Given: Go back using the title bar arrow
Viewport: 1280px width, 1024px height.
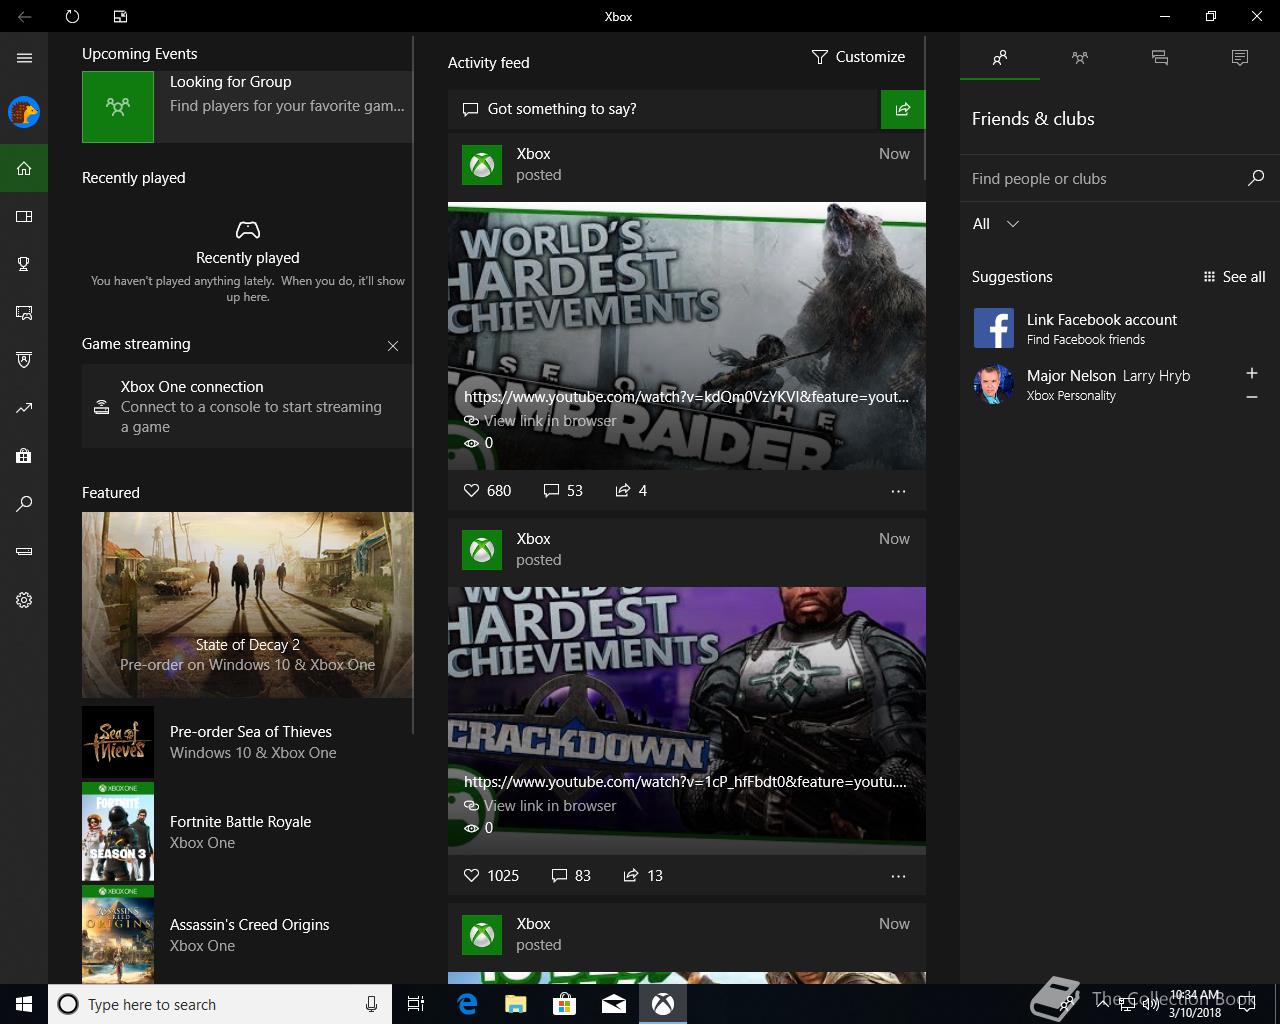Looking at the screenshot, I should (24, 16).
